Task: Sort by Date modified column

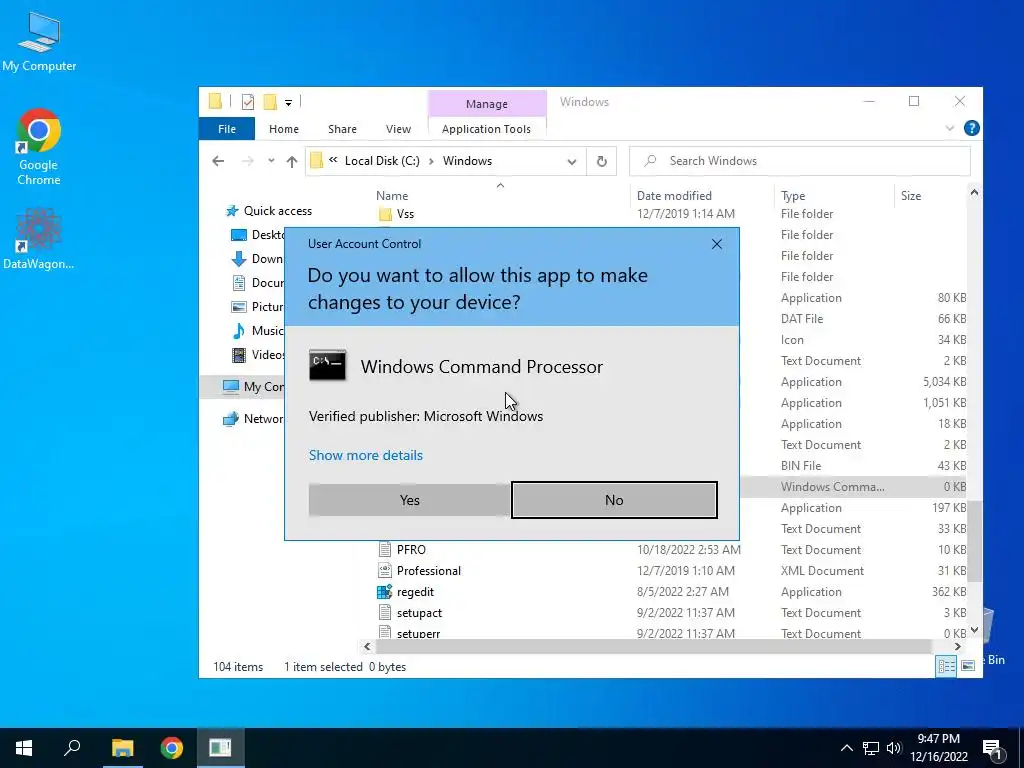Action: tap(674, 196)
